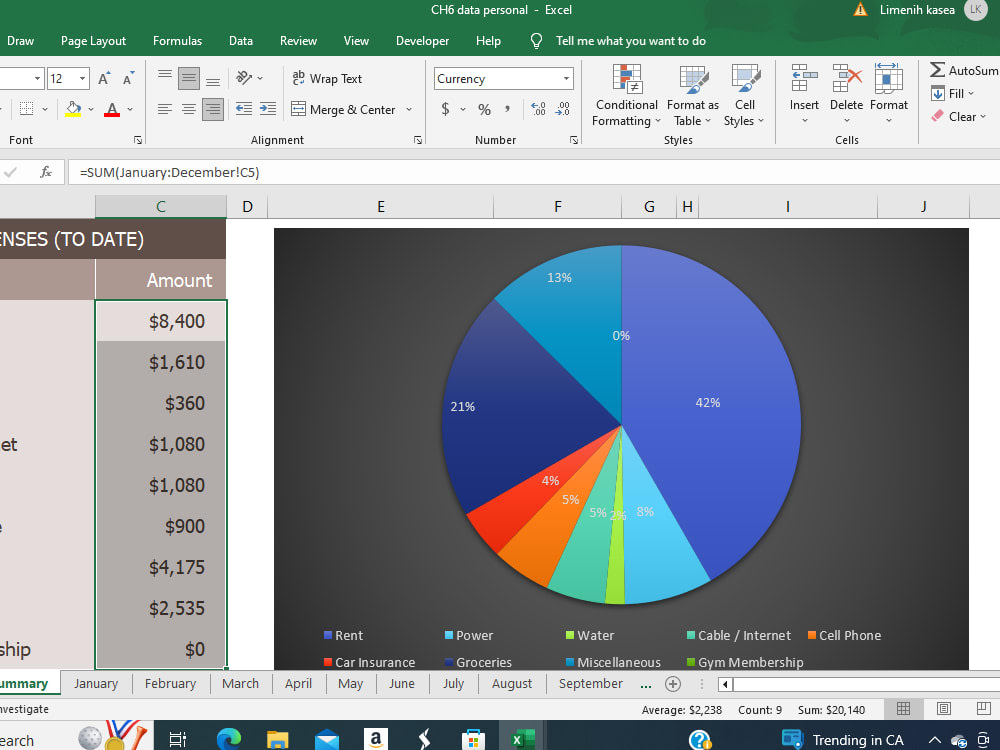The height and width of the screenshot is (750, 1000).
Task: Apply the fill color bucket
Action: (73, 109)
